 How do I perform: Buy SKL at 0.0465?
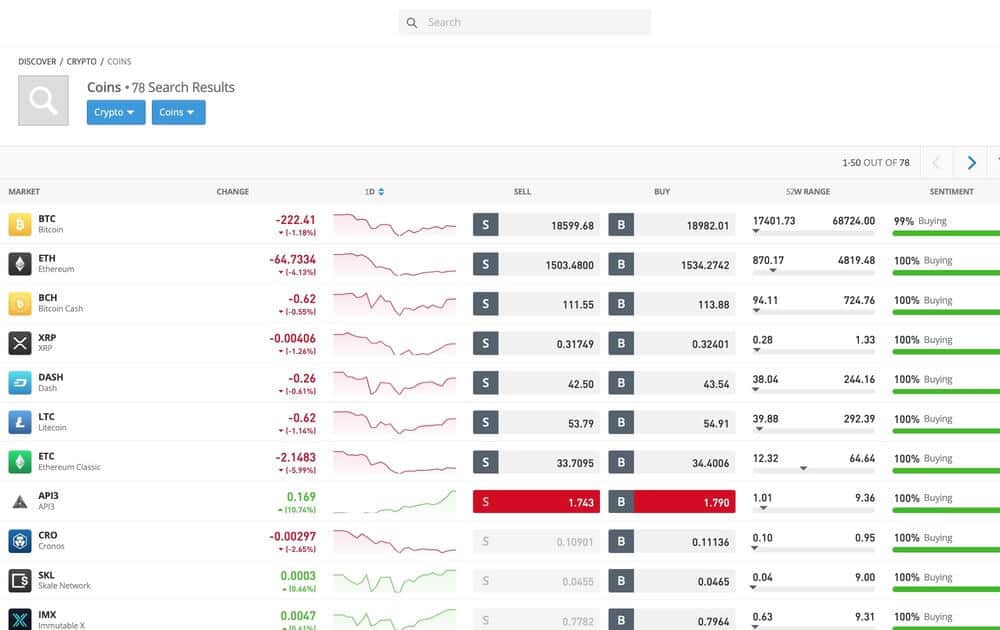coord(672,581)
